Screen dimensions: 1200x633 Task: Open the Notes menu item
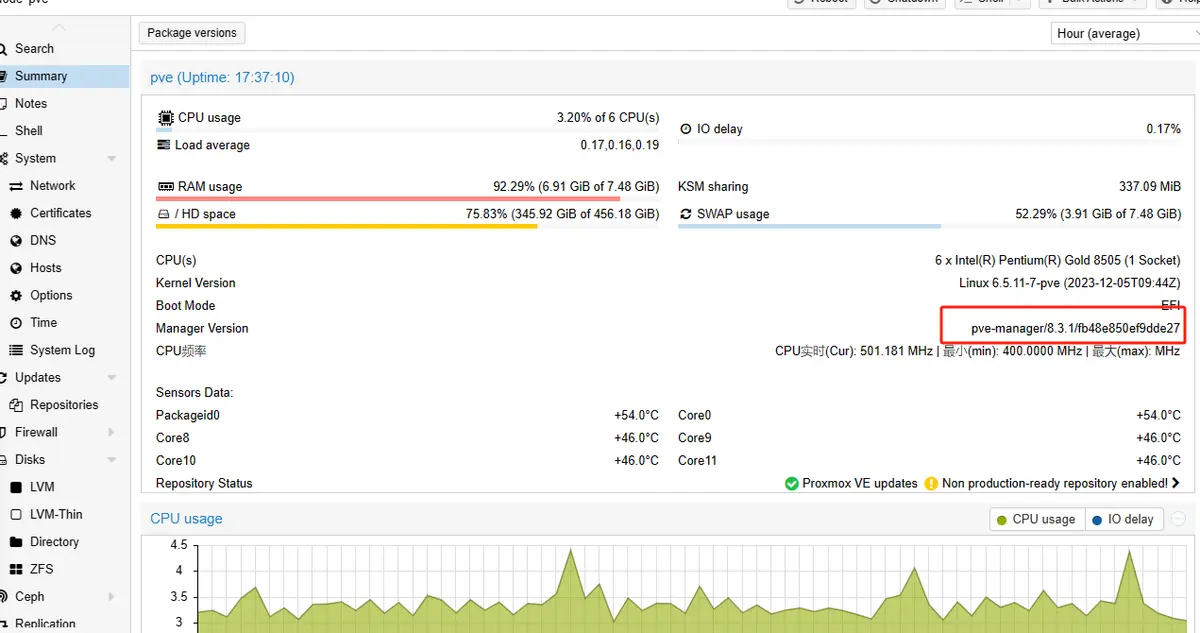pyautogui.click(x=64, y=104)
